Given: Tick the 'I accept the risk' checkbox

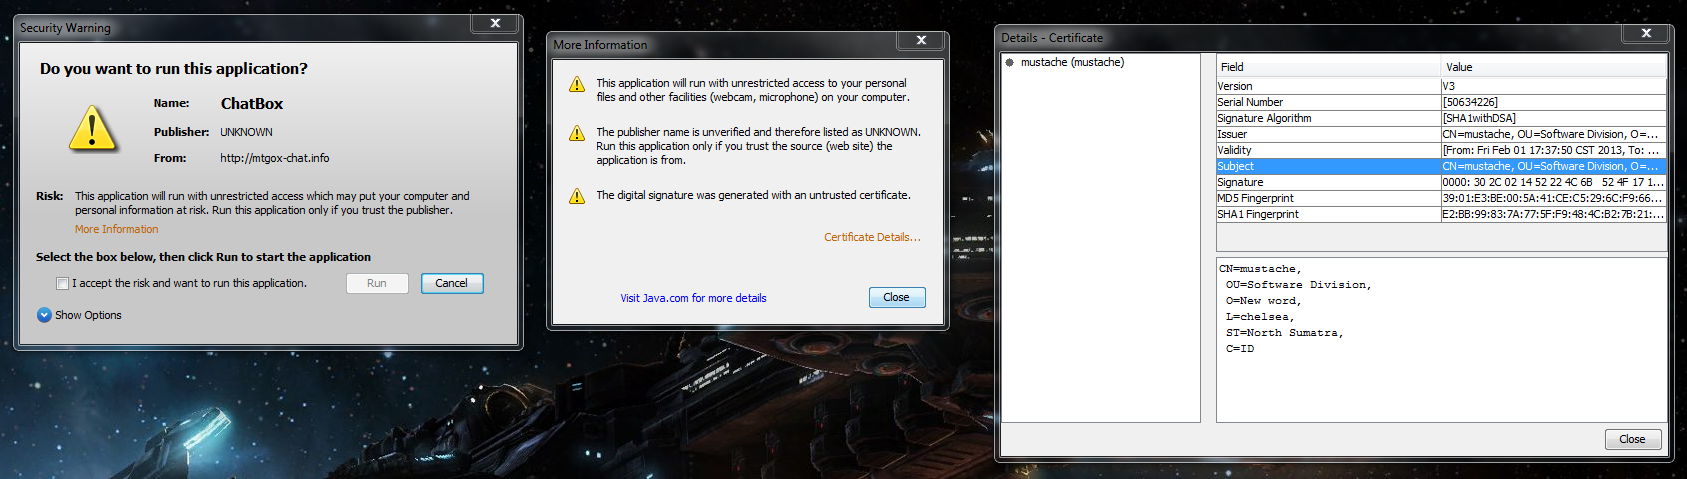Looking at the screenshot, I should point(63,283).
